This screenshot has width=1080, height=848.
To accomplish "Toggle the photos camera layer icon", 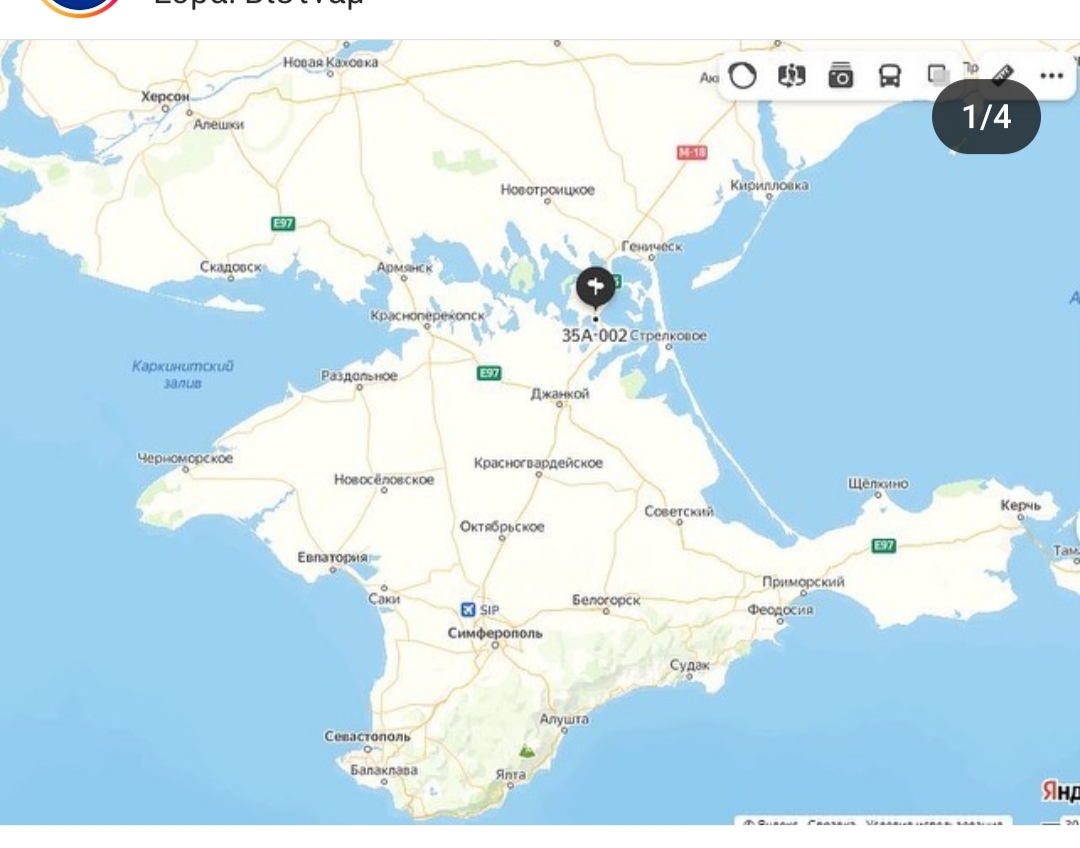I will [841, 76].
